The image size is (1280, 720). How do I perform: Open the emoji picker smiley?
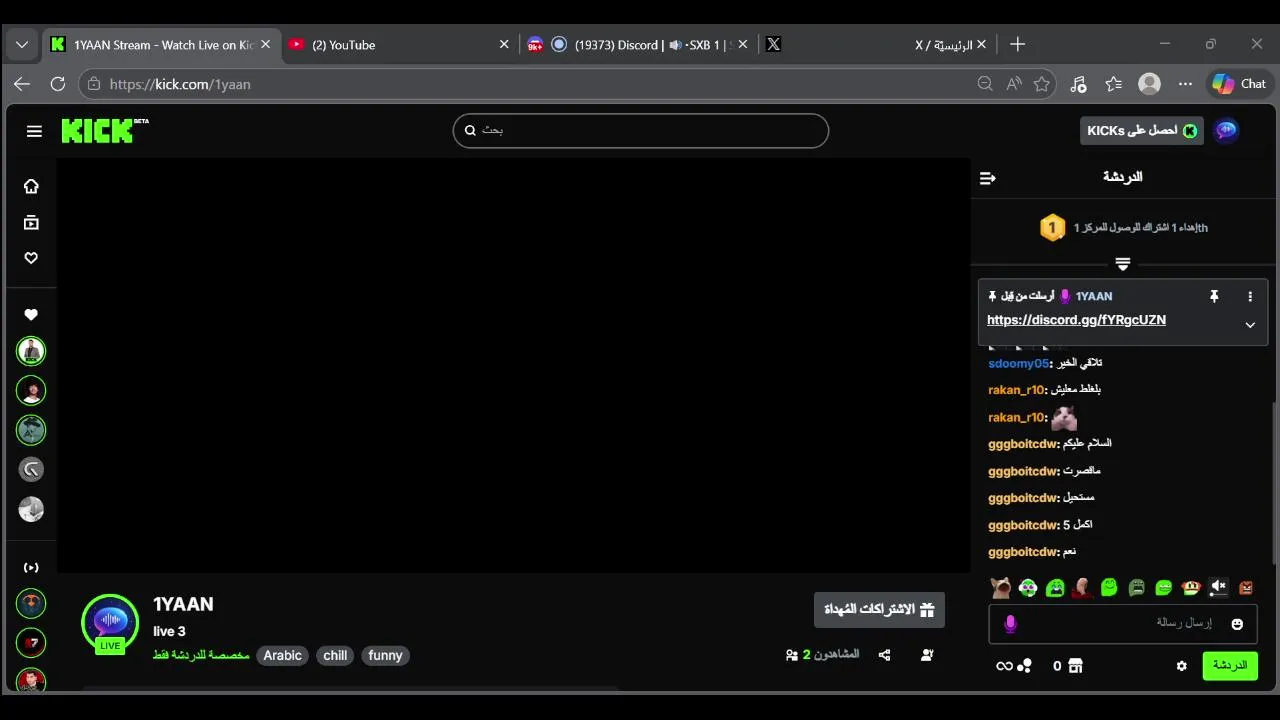pyautogui.click(x=1237, y=624)
